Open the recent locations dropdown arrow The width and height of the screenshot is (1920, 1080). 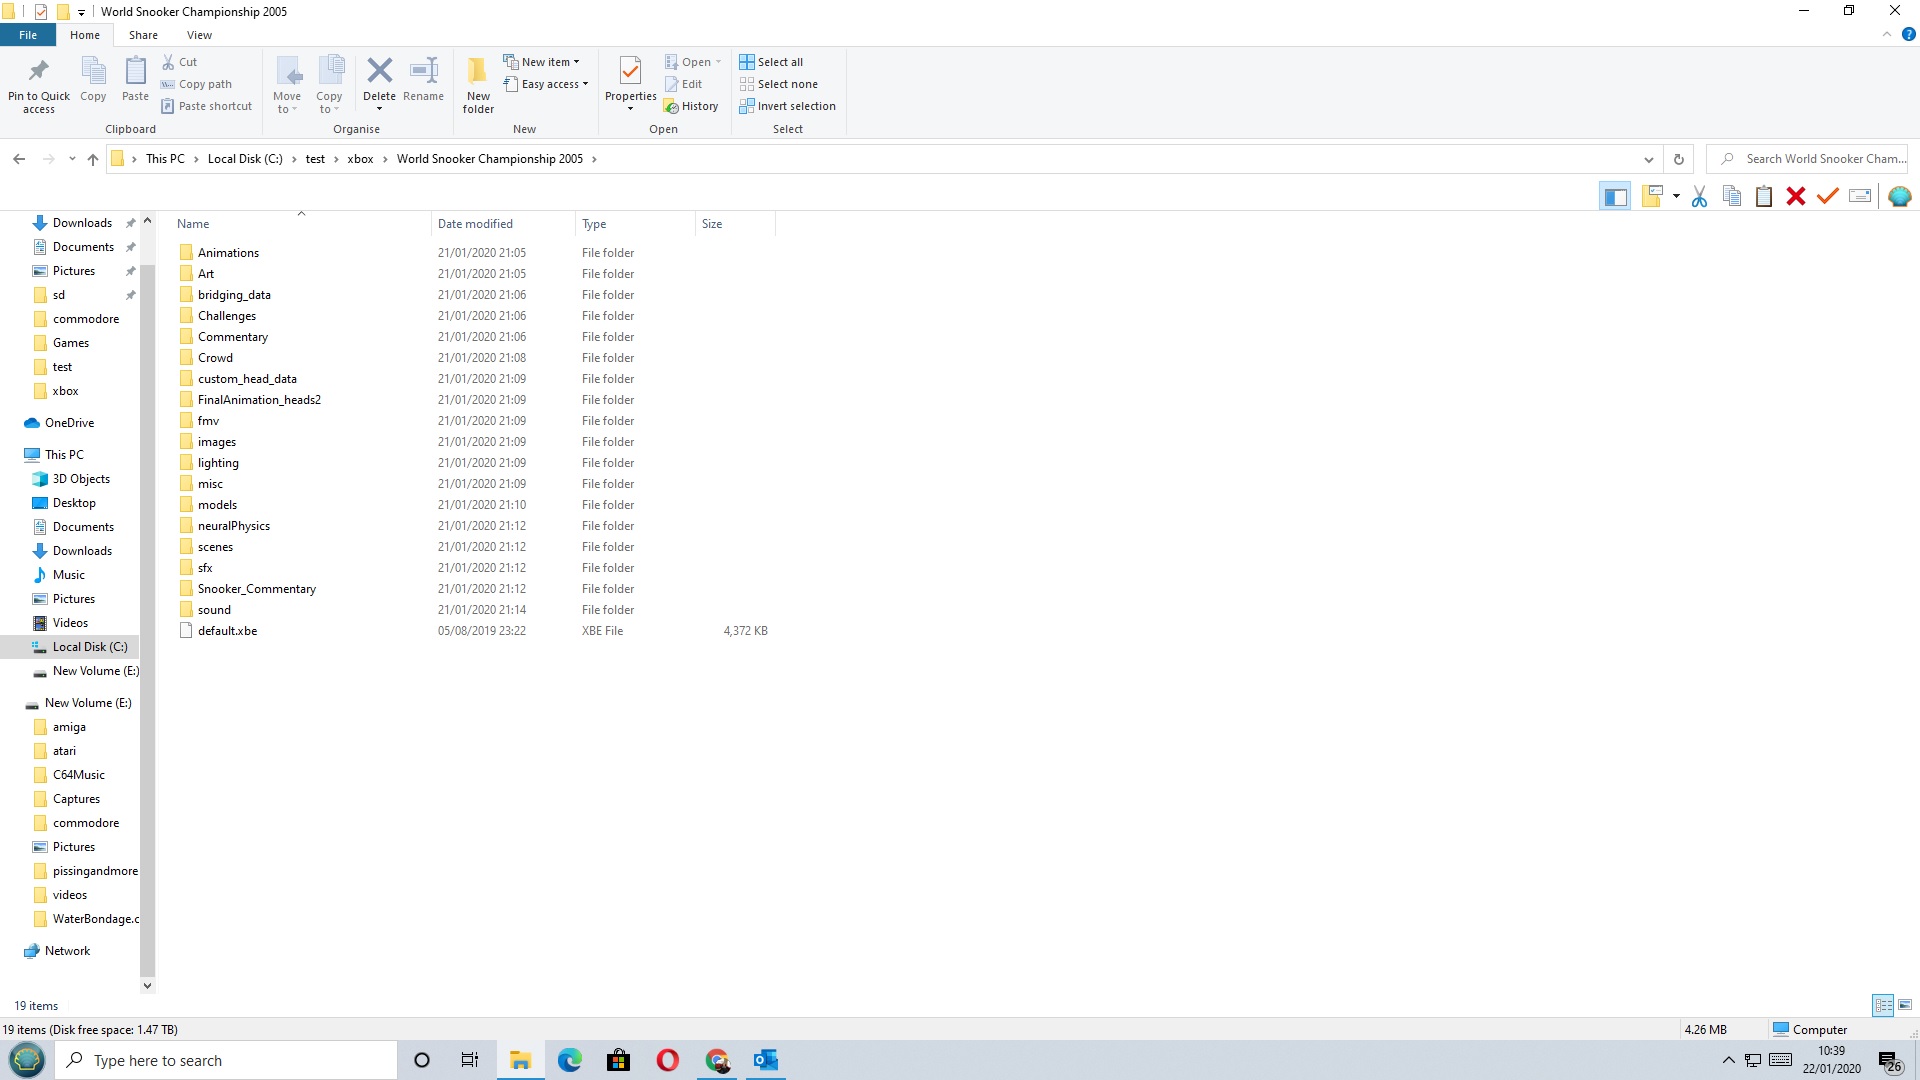click(72, 159)
